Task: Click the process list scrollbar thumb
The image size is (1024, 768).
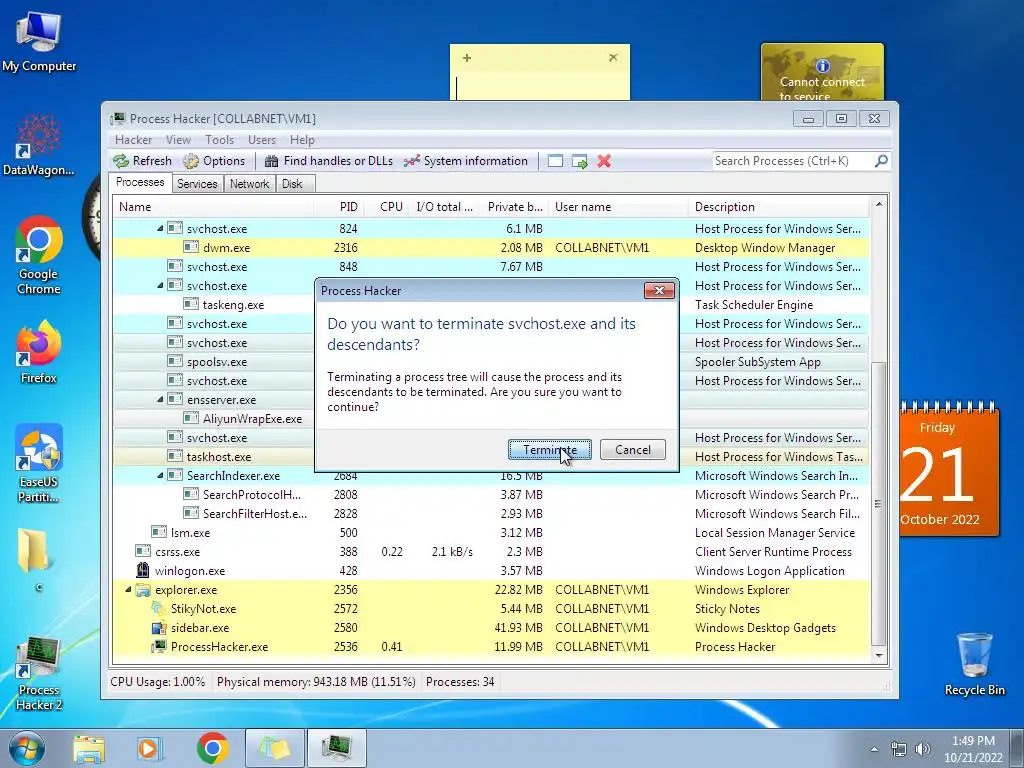Action: [x=878, y=503]
